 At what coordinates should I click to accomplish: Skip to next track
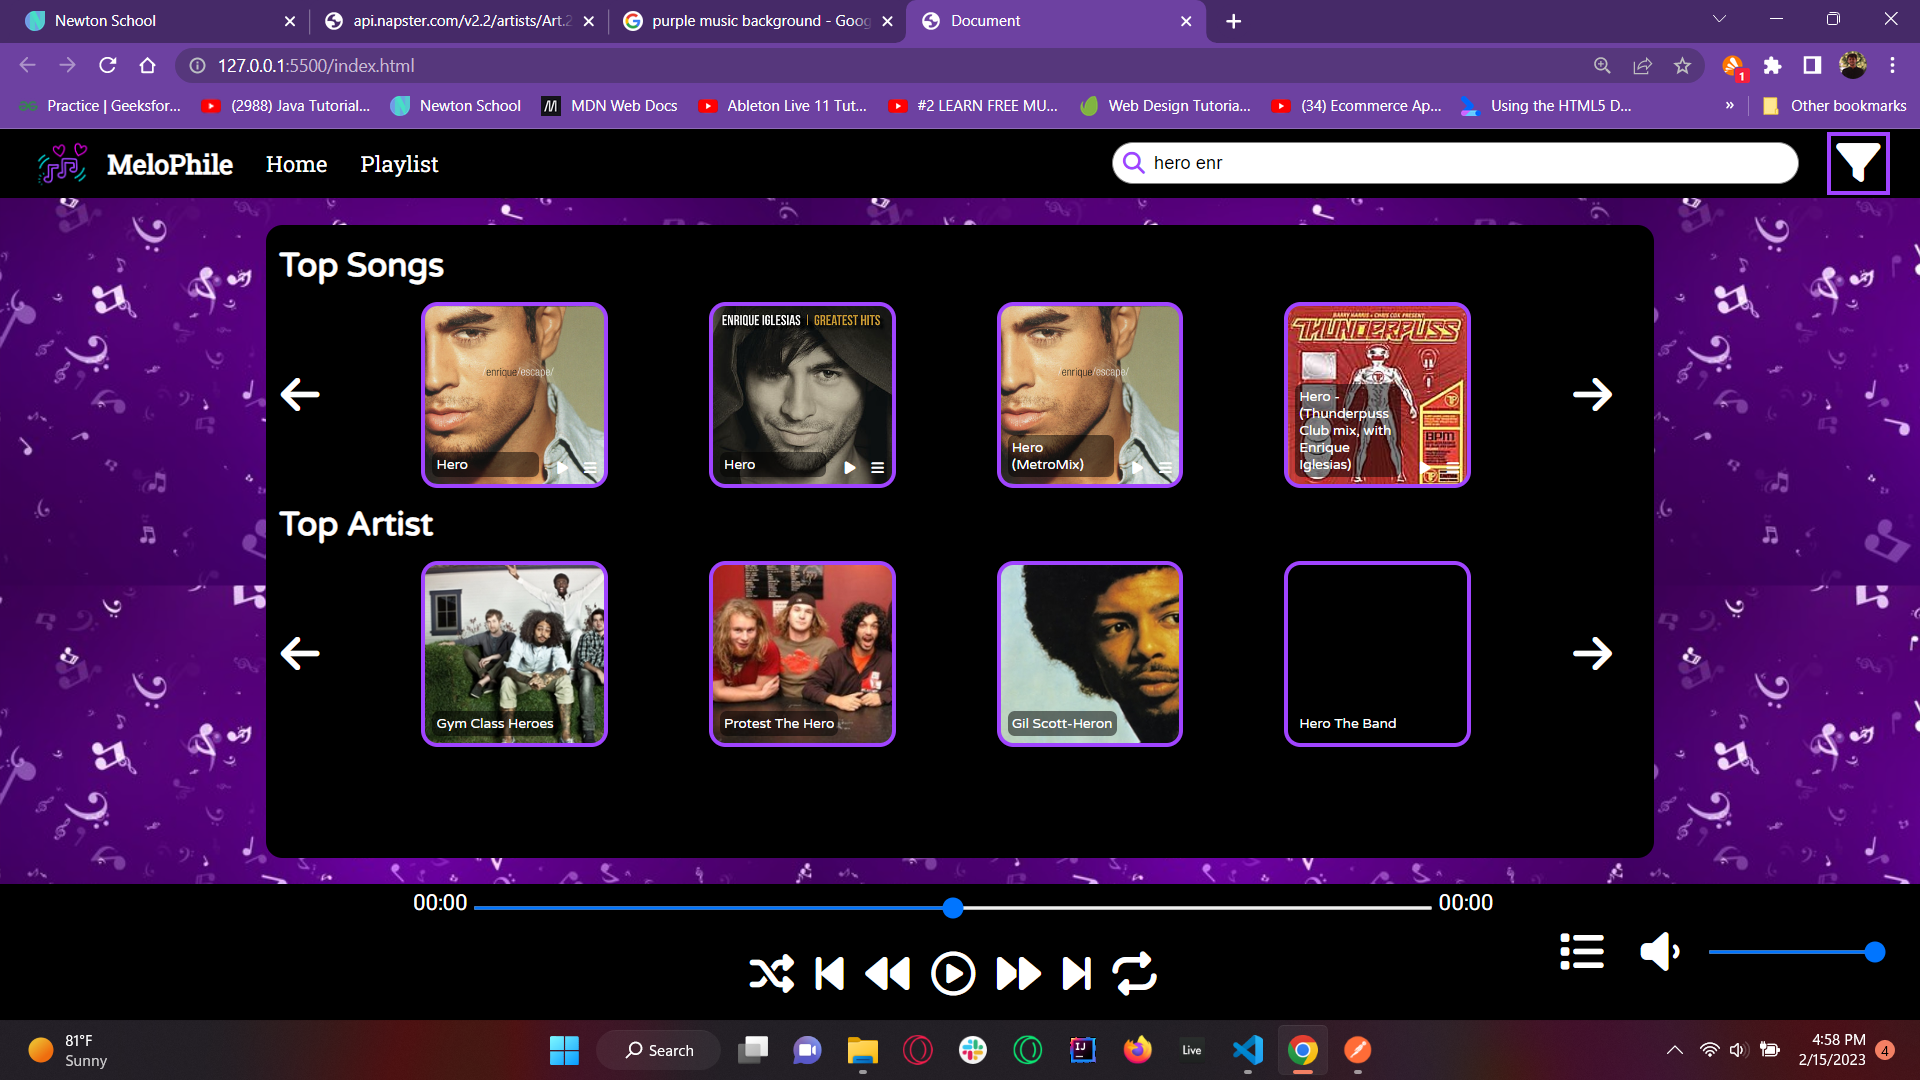pyautogui.click(x=1076, y=973)
